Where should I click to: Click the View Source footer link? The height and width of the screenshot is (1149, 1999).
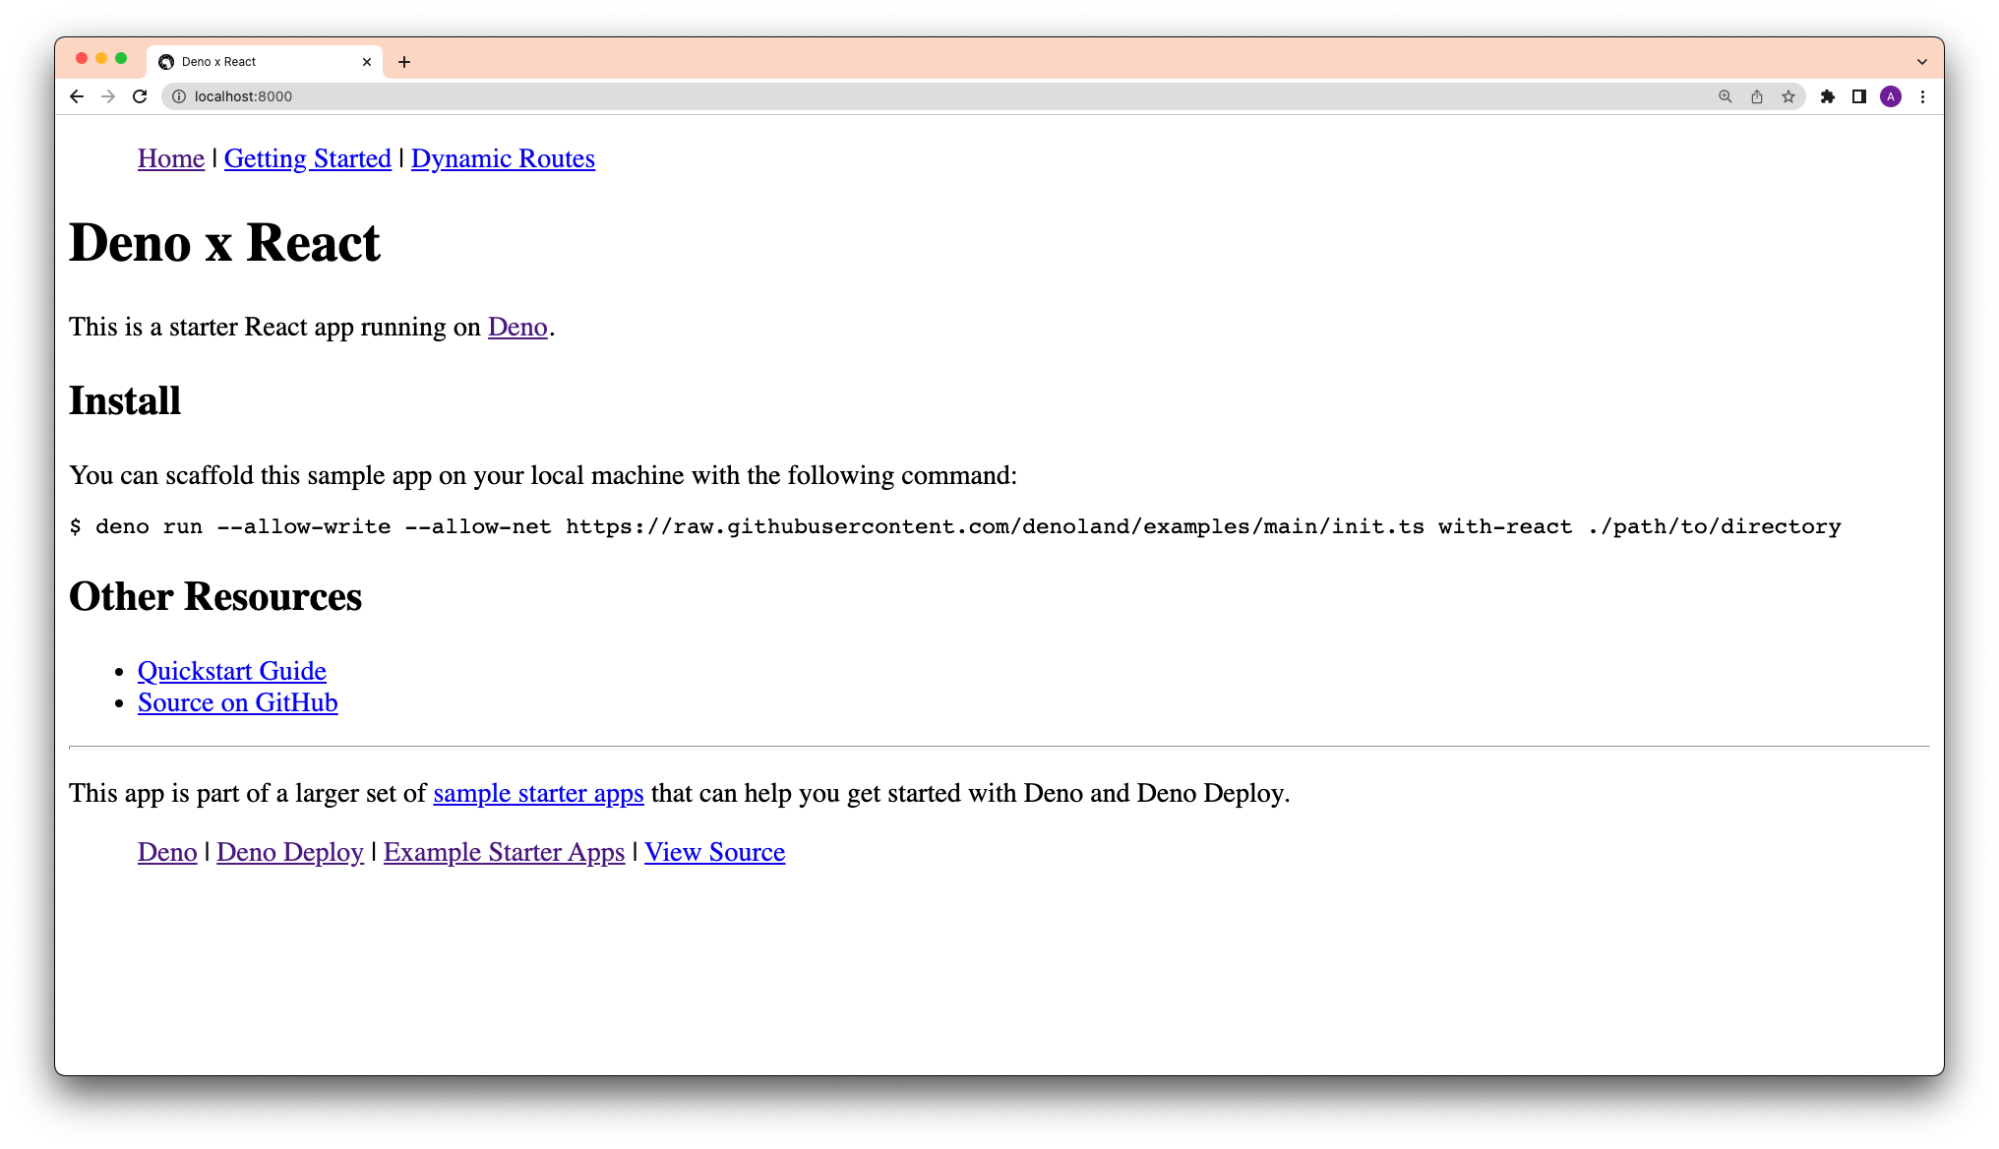(x=714, y=852)
